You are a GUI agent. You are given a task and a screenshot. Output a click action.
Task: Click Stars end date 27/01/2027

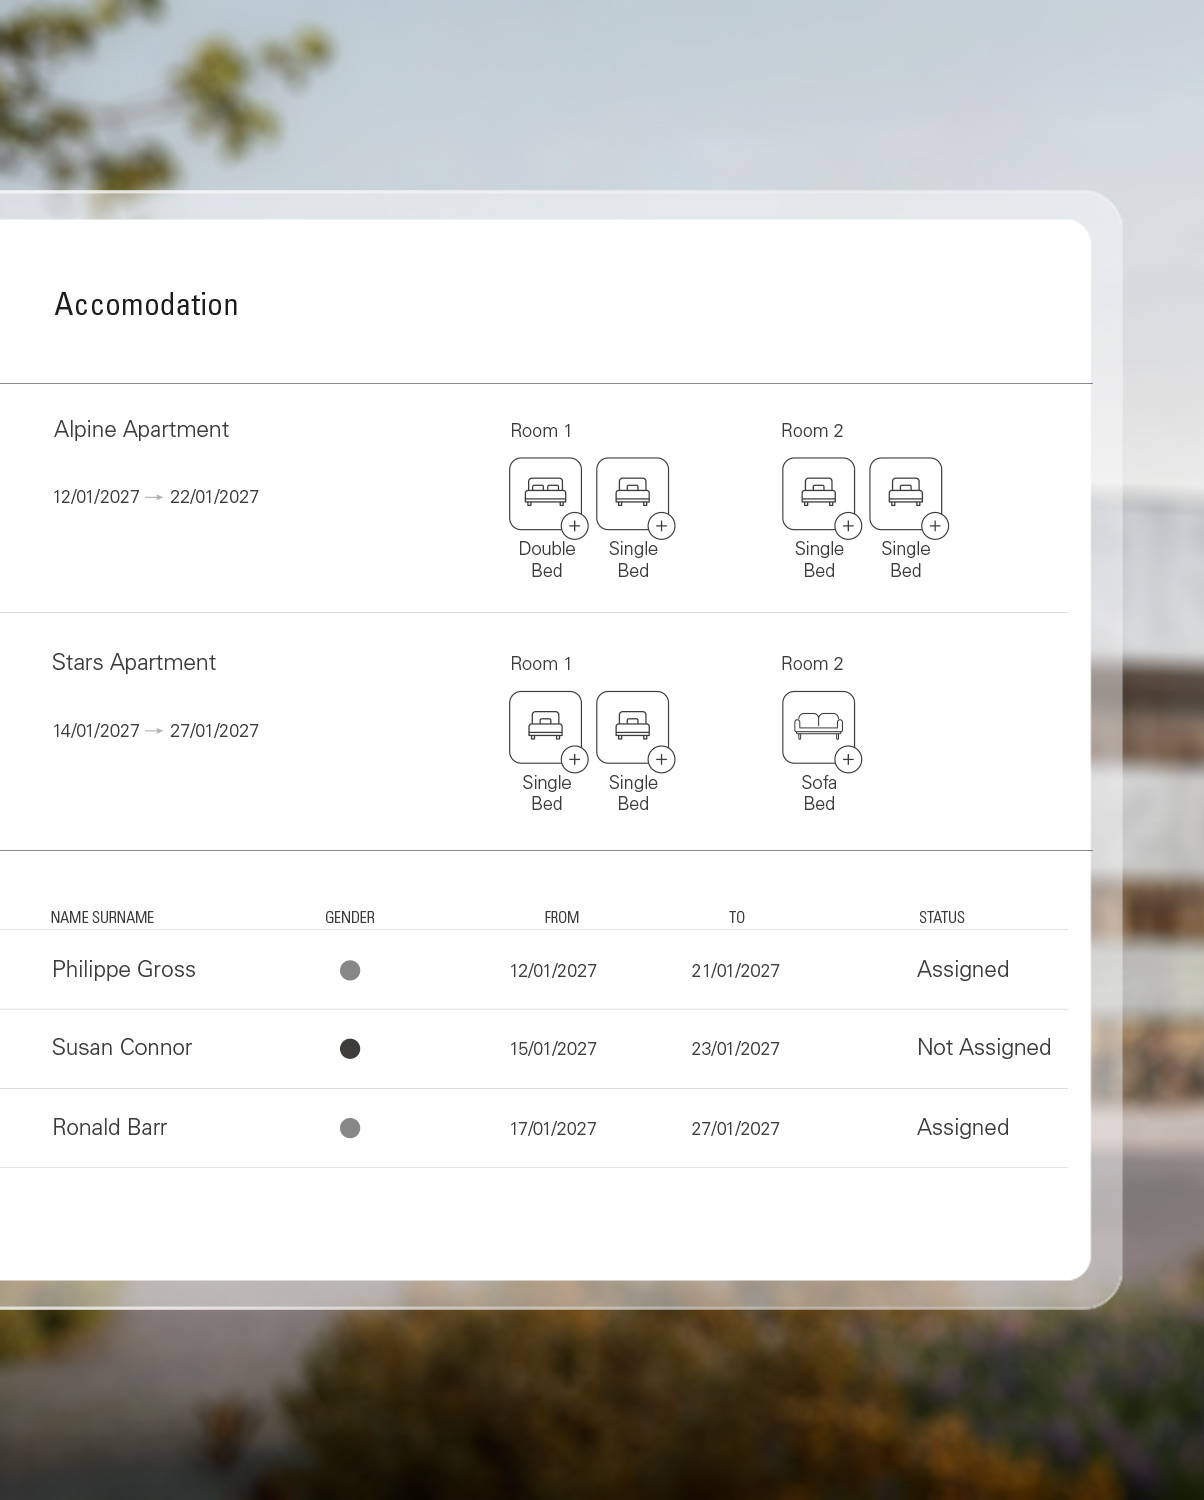coord(214,731)
